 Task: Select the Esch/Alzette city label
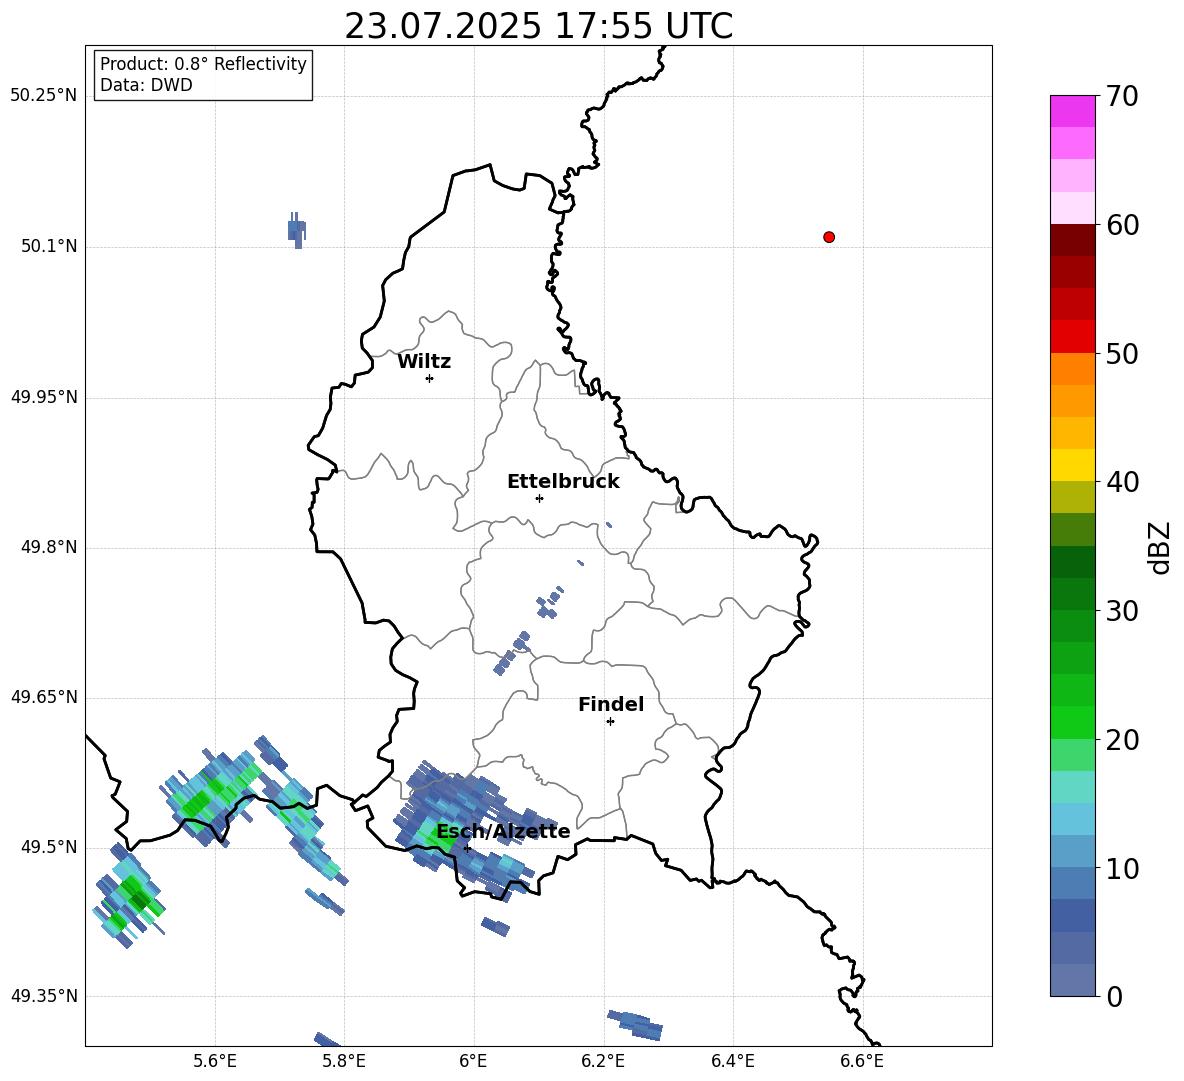503,832
